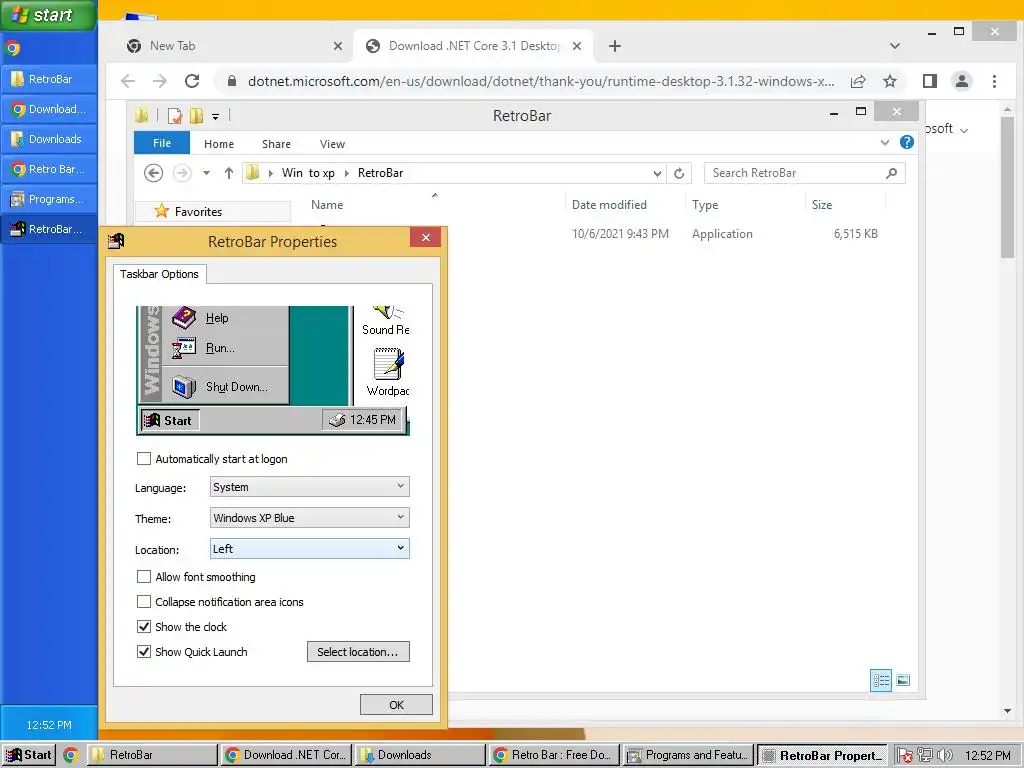This screenshot has height=768, width=1024.
Task: Switch to RetroBar task on bottom taskbar
Action: 152,755
